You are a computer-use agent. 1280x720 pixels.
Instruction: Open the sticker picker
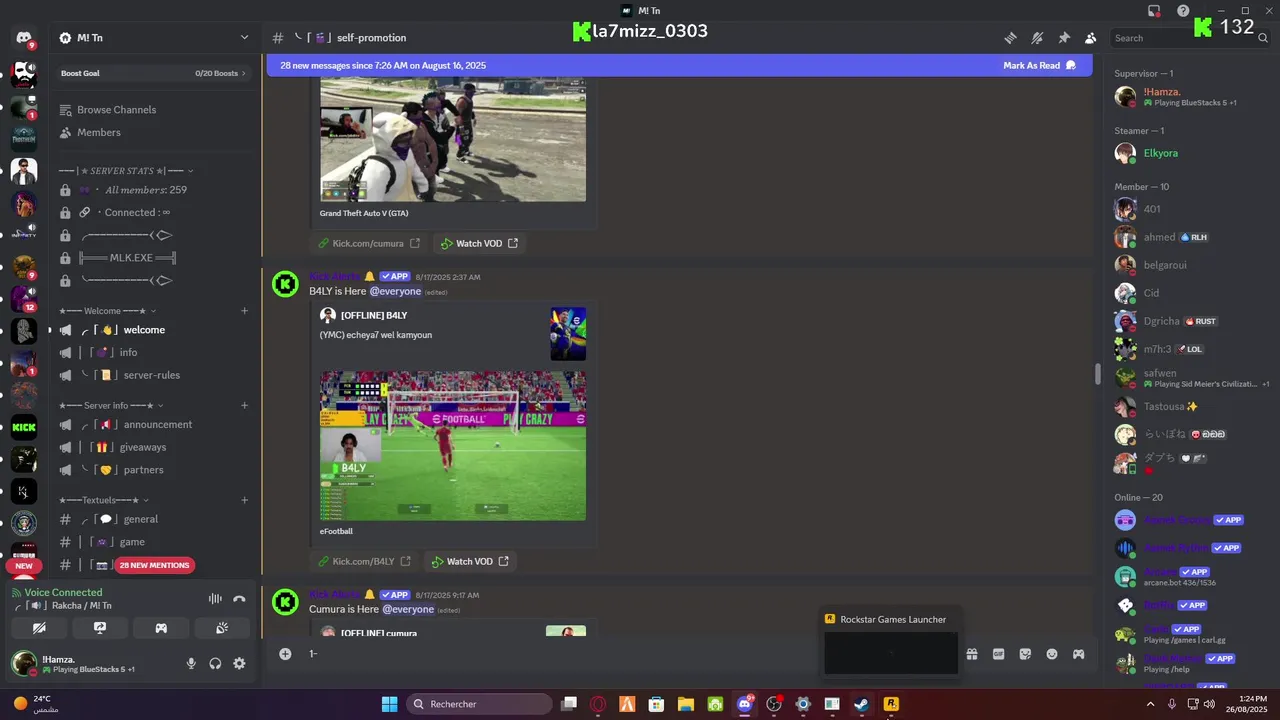pos(1025,654)
